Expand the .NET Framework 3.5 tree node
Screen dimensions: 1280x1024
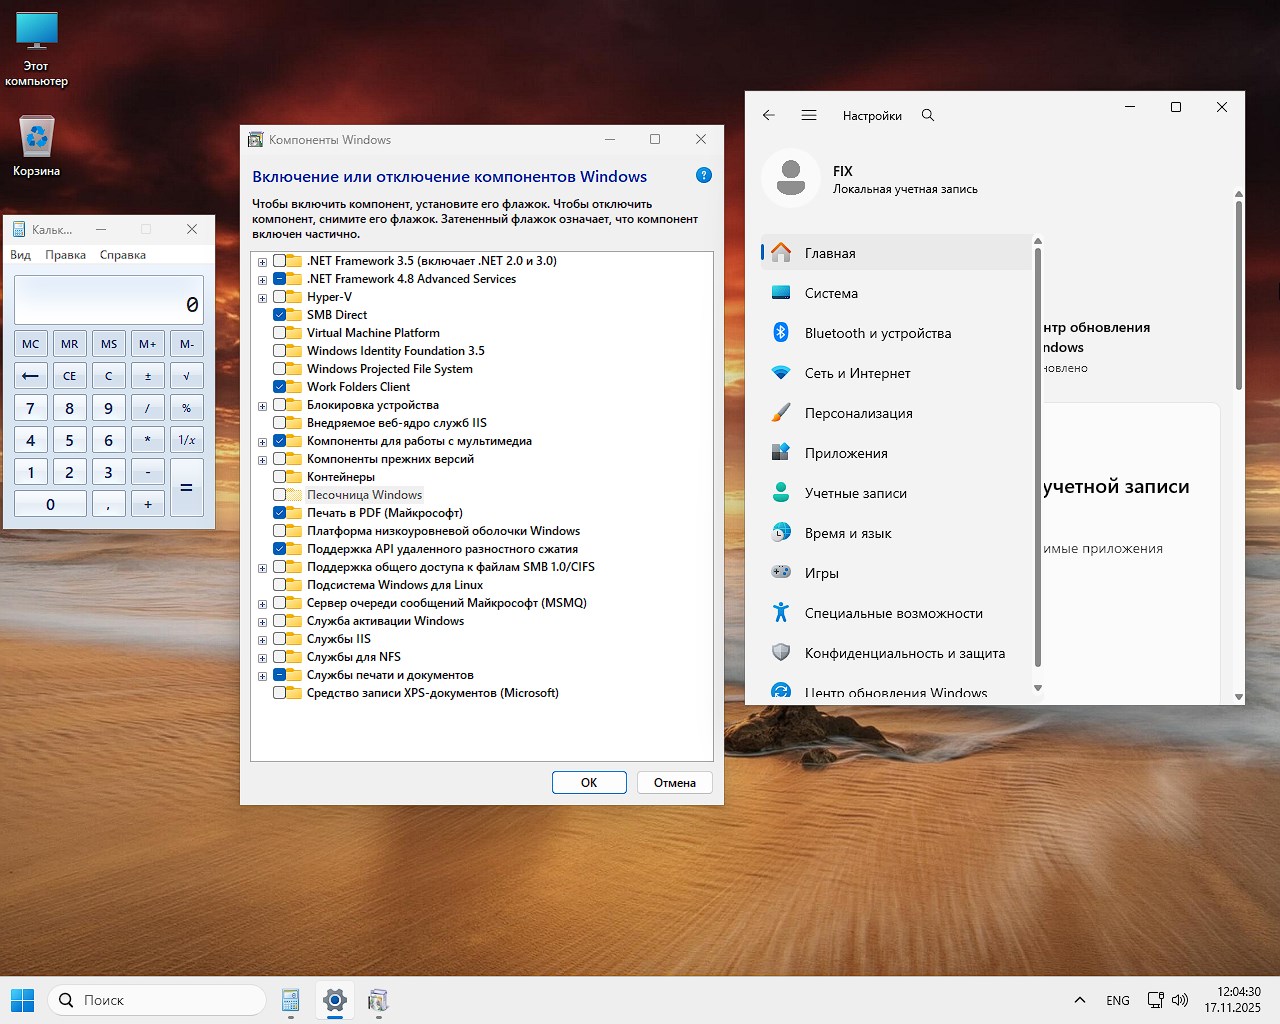262,262
